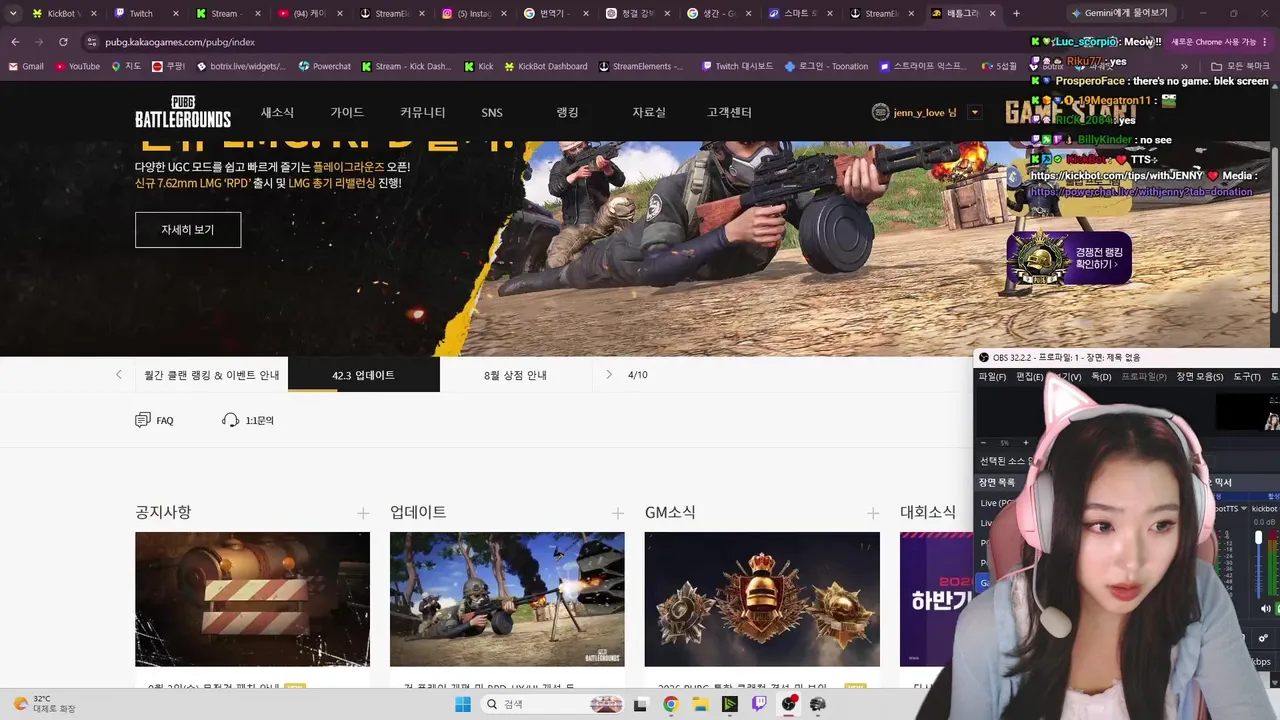Screen dimensions: 1280x720
Task: Open a new browser tab with plus button
Action: [x=1016, y=13]
